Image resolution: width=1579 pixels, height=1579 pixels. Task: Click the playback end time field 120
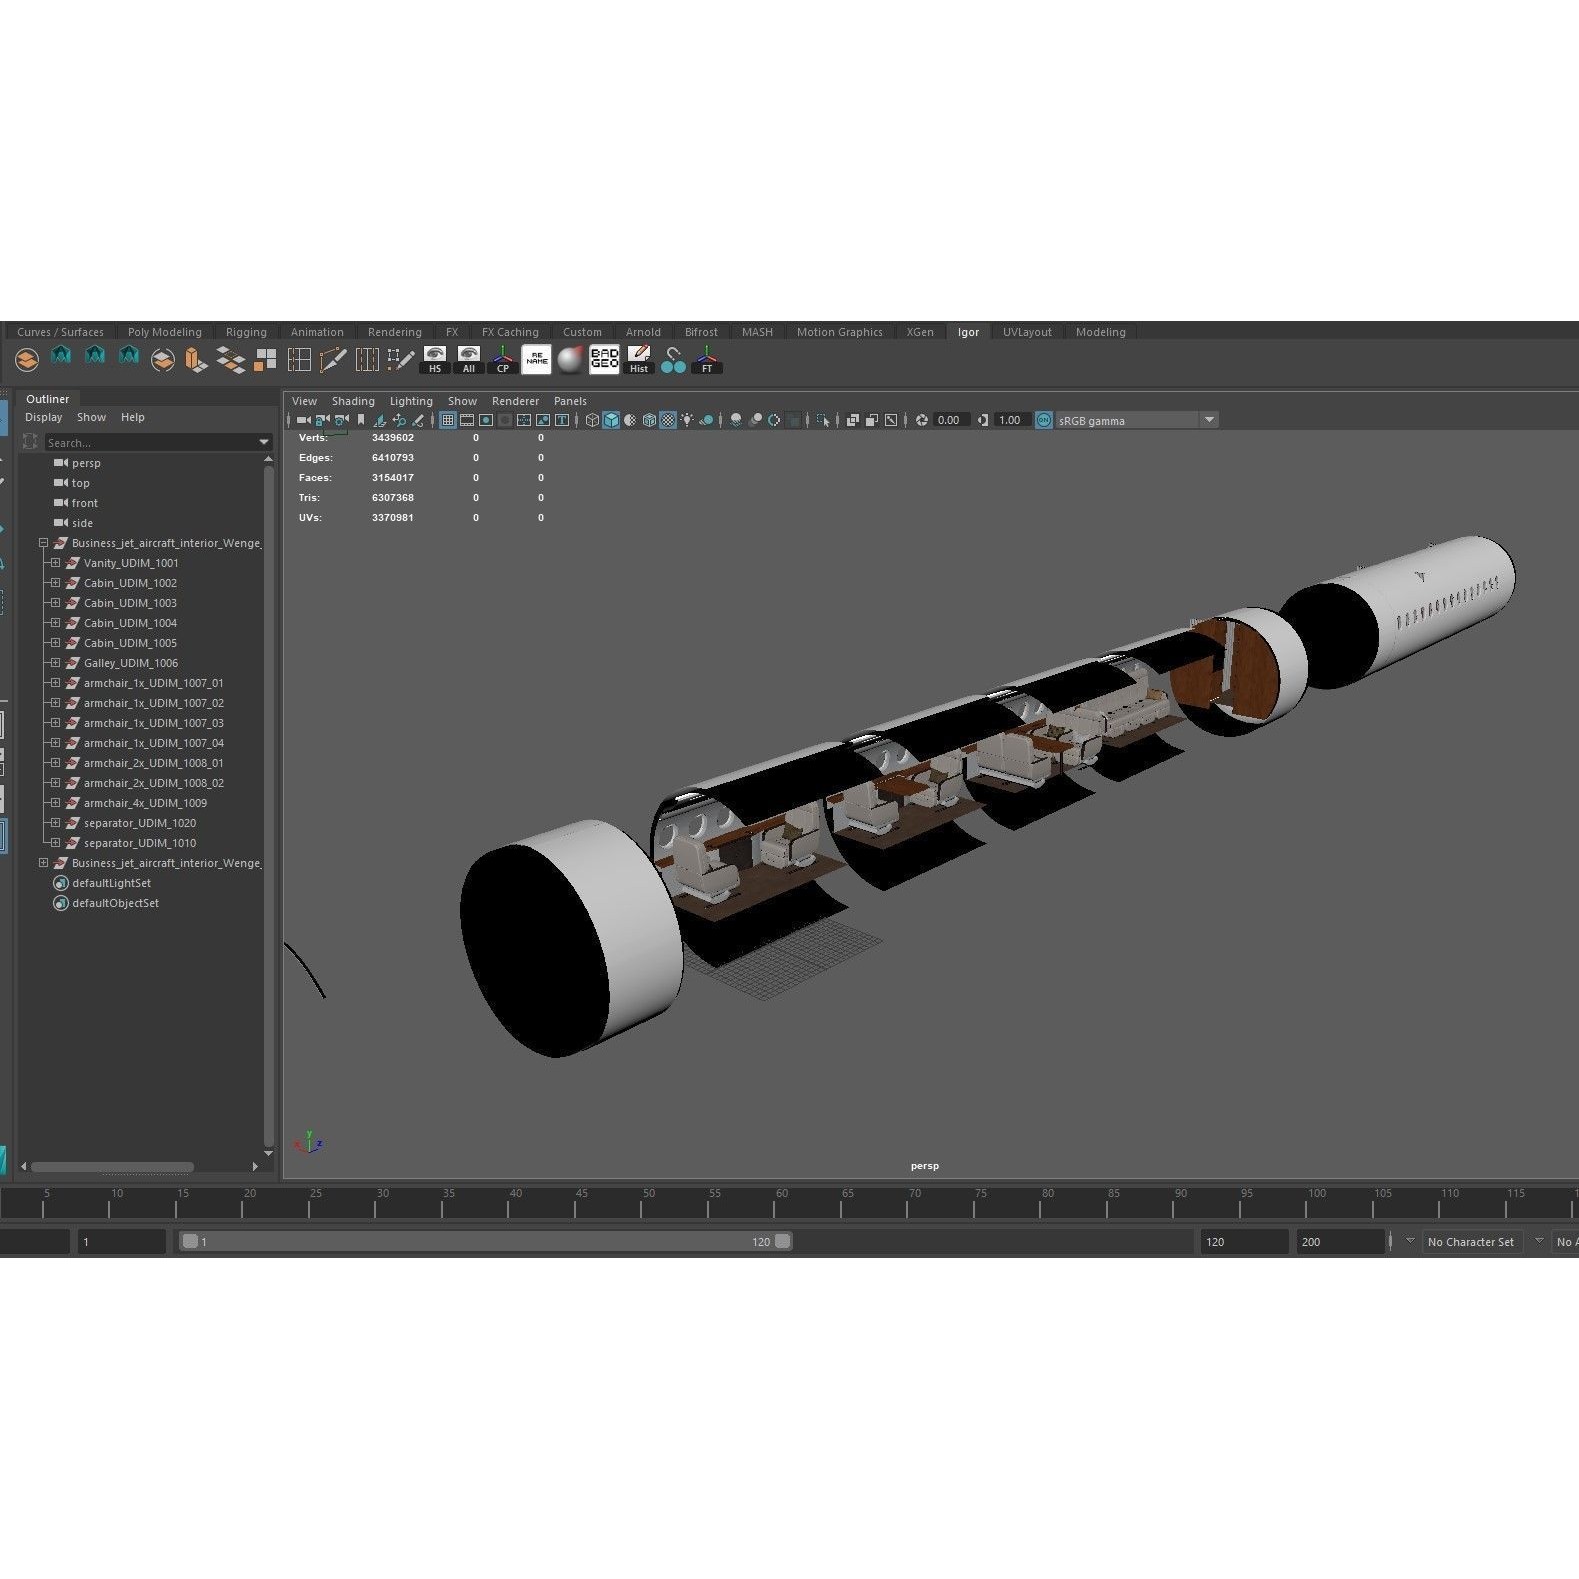pyautogui.click(x=1244, y=1241)
